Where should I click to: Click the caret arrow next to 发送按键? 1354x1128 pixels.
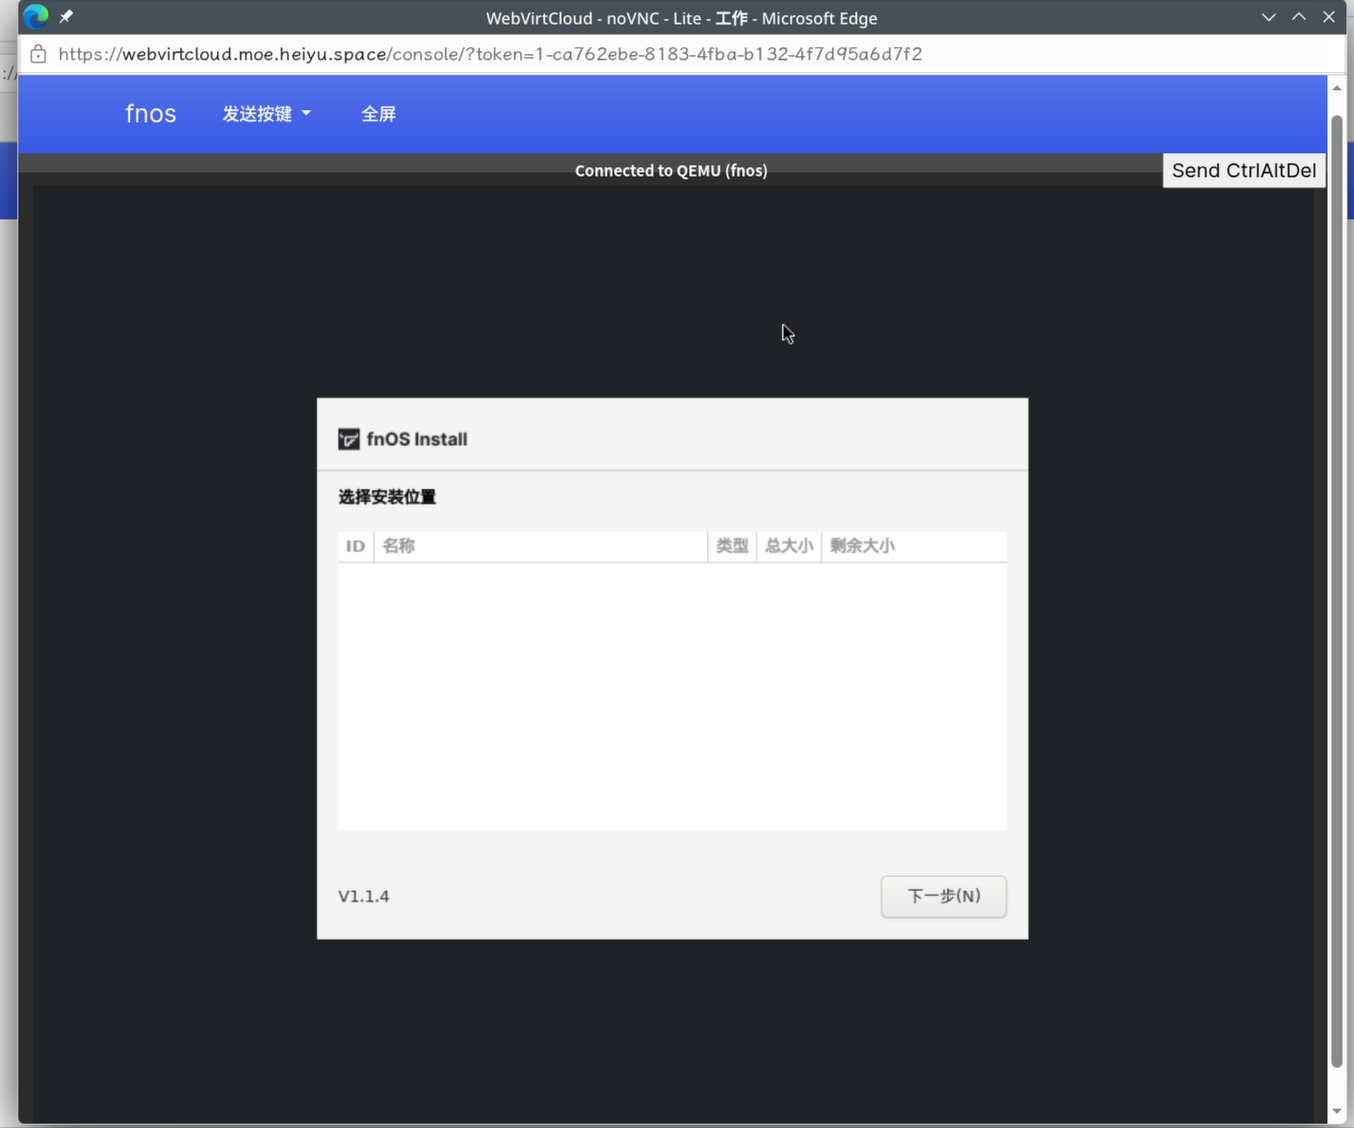tap(306, 114)
